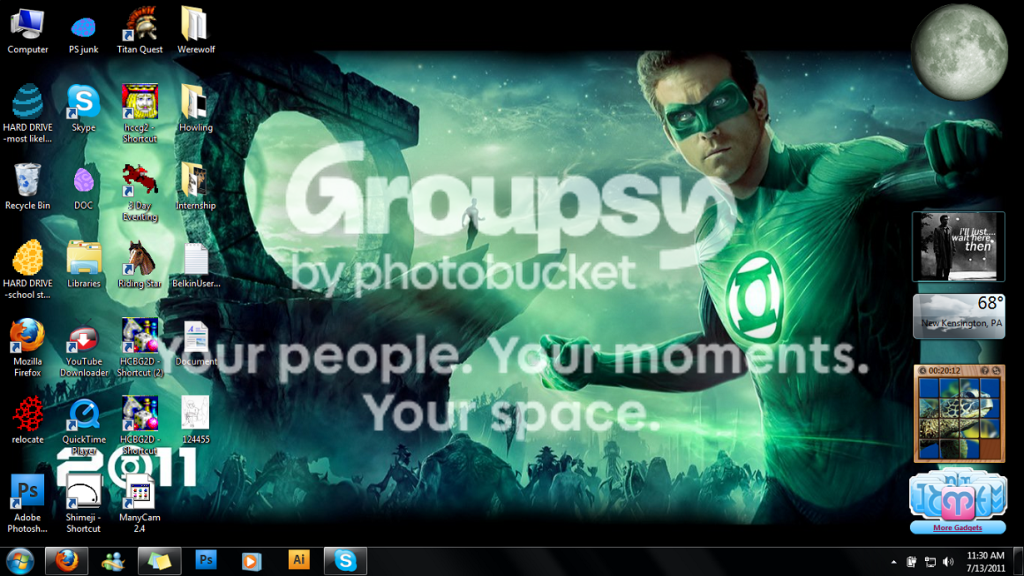The height and width of the screenshot is (576, 1024).
Task: Click the picture puzzle gadget board
Action: (959, 417)
